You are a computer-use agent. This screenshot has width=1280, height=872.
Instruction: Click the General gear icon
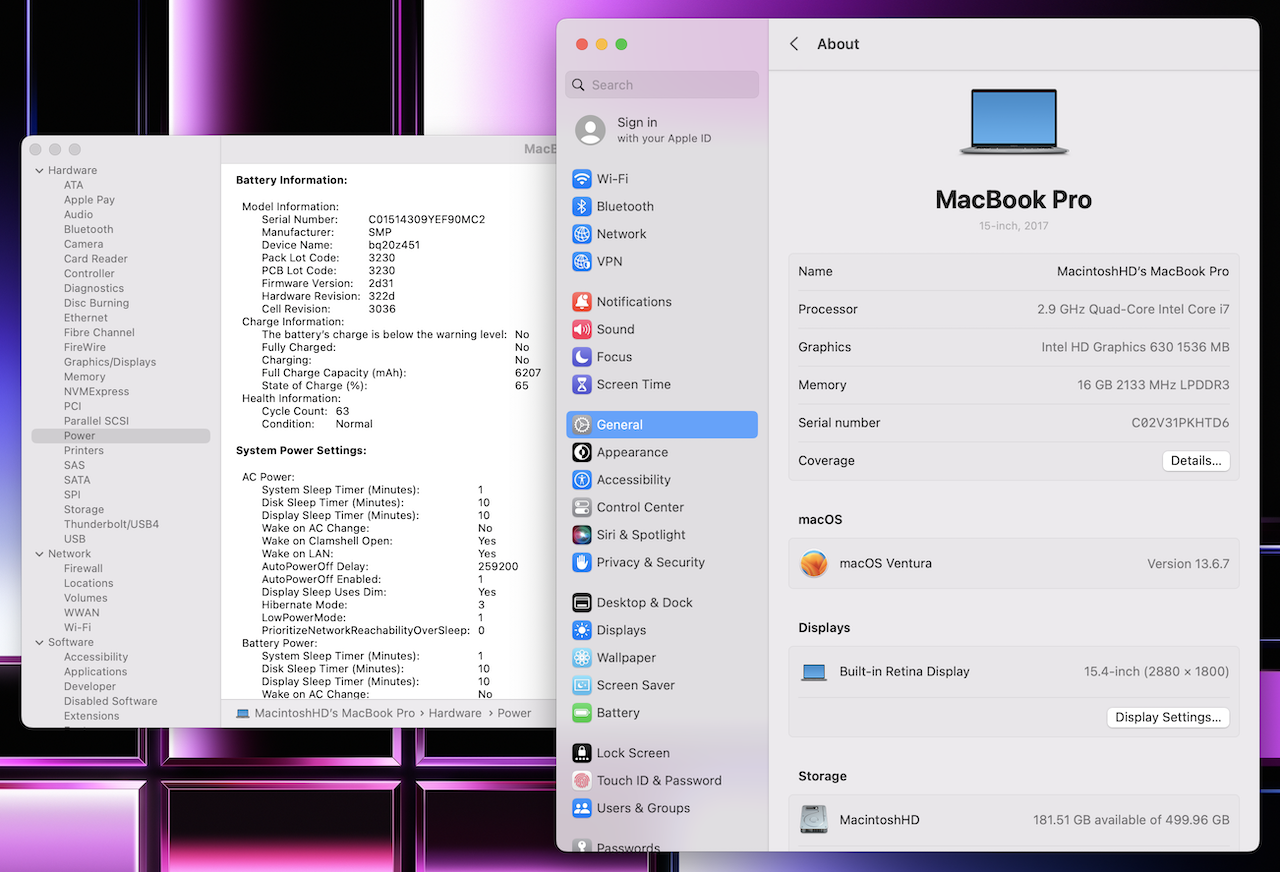tap(582, 425)
